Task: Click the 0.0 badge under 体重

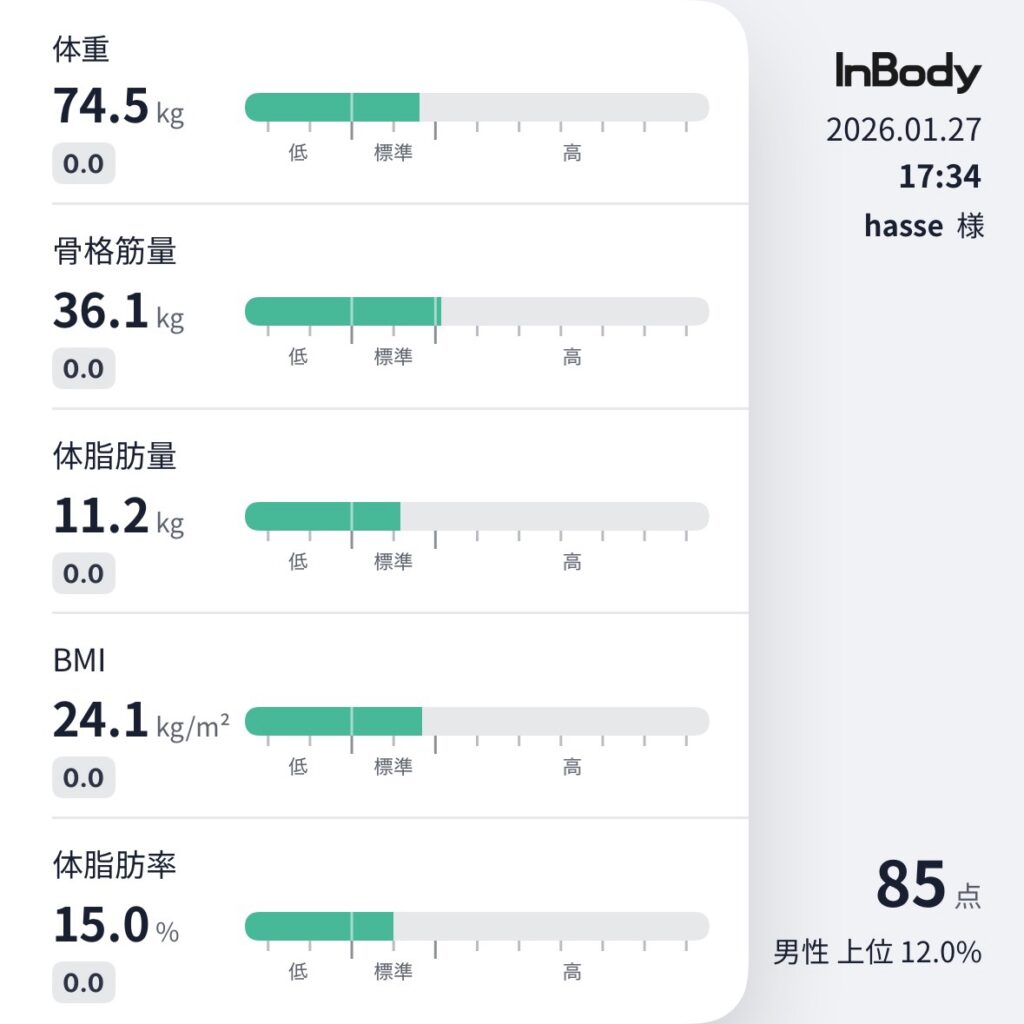Action: pyautogui.click(x=83, y=164)
